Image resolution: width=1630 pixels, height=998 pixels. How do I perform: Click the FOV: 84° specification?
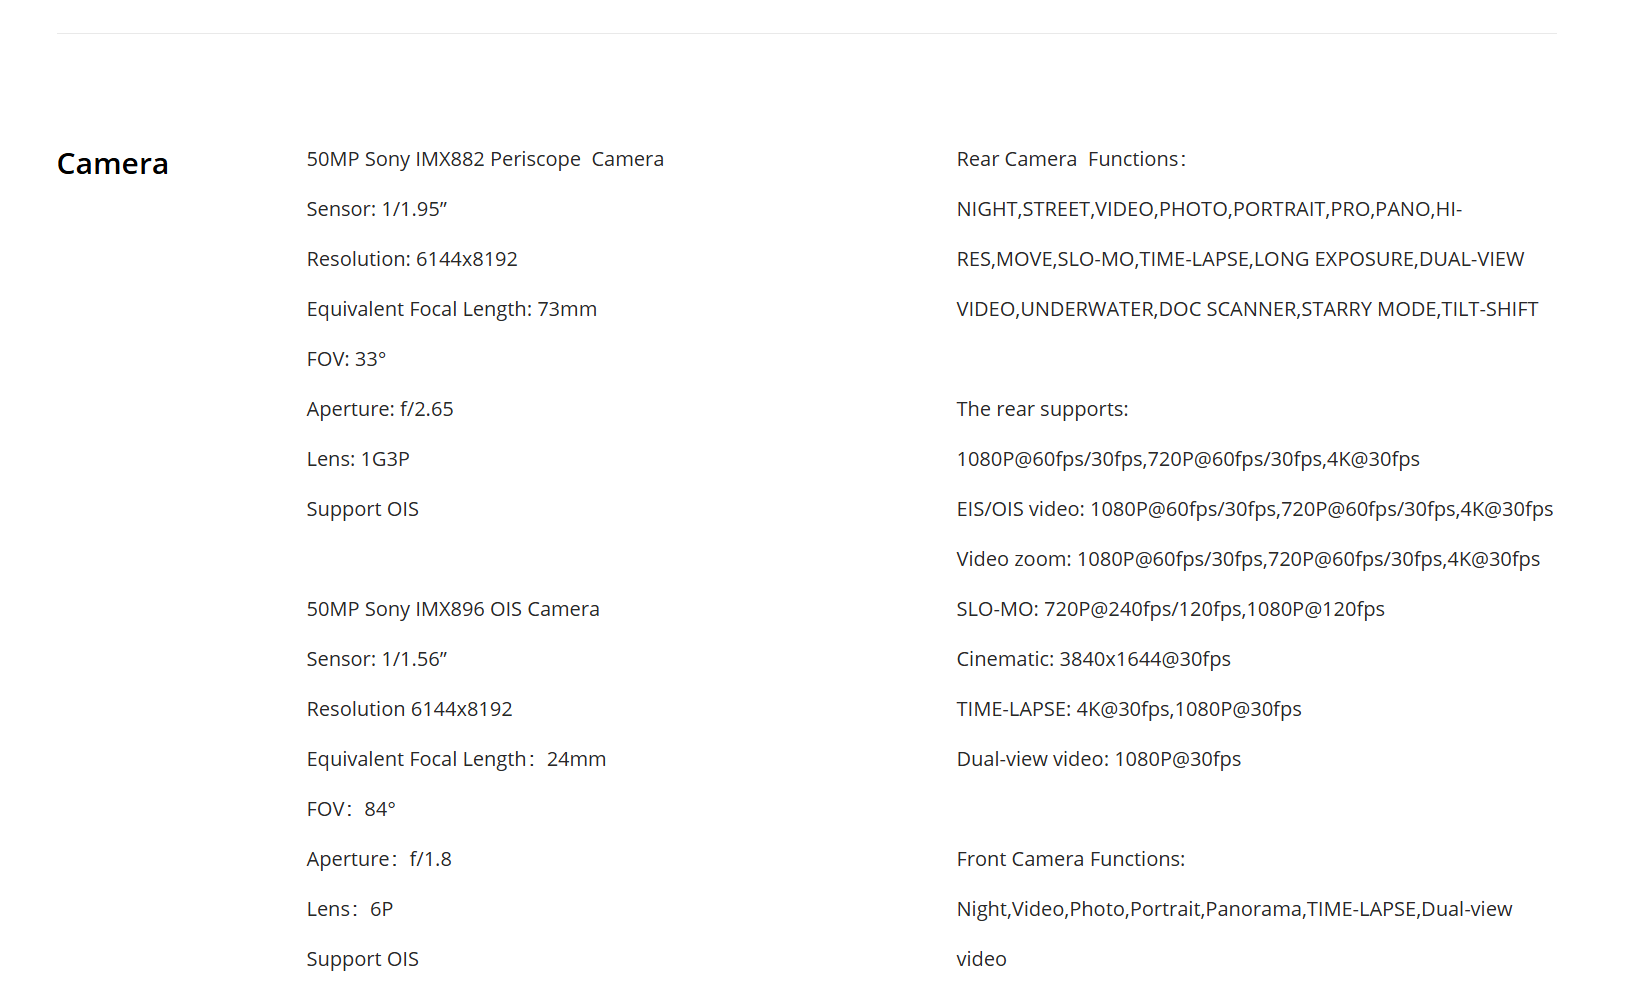pos(351,809)
